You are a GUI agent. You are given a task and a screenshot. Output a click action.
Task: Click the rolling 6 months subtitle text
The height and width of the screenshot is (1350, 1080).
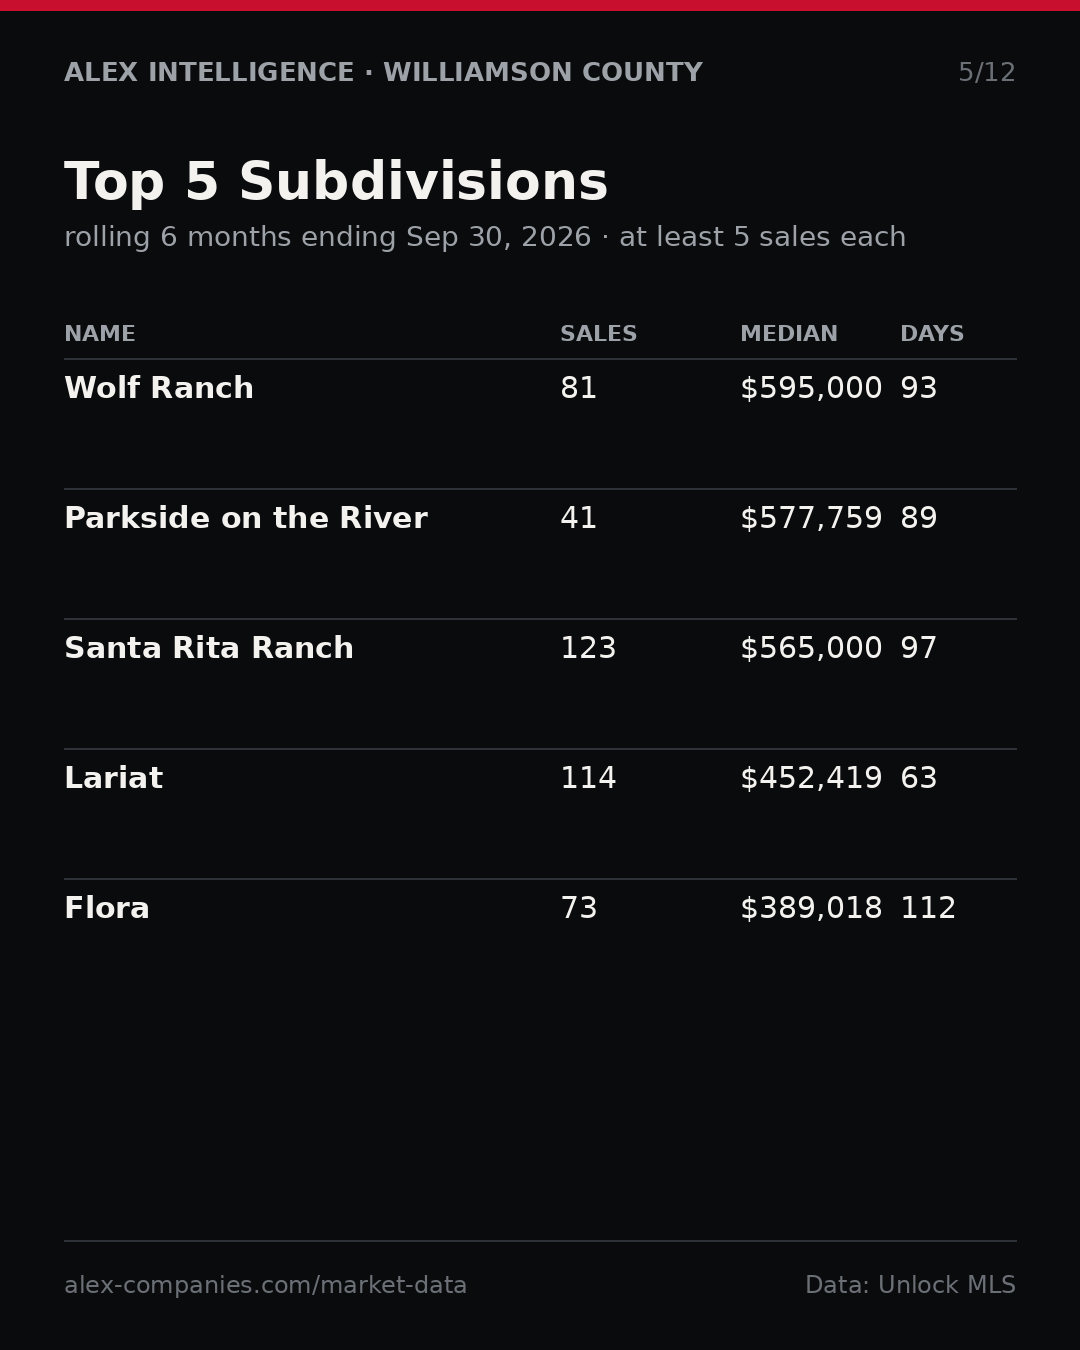coord(485,238)
